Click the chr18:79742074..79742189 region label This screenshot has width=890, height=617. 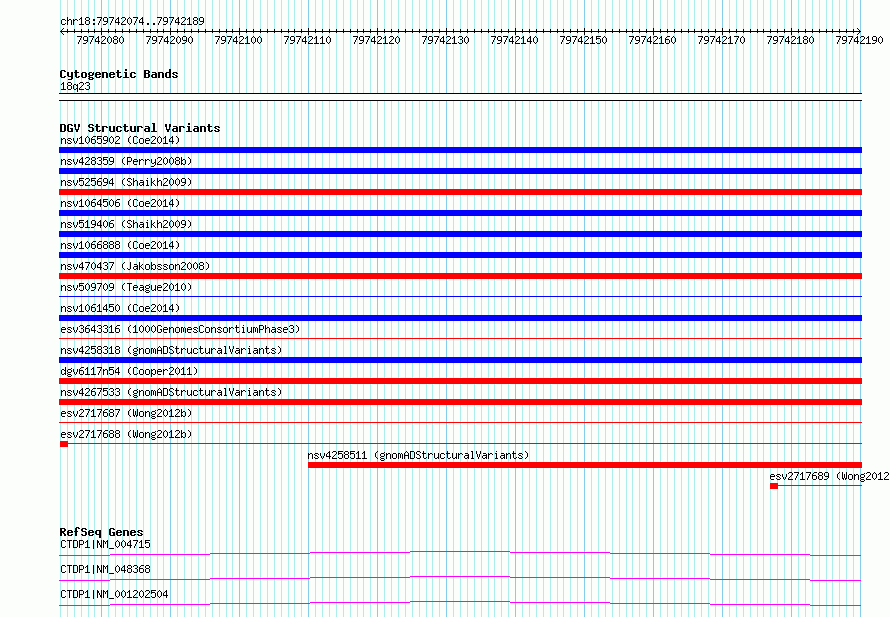132,21
